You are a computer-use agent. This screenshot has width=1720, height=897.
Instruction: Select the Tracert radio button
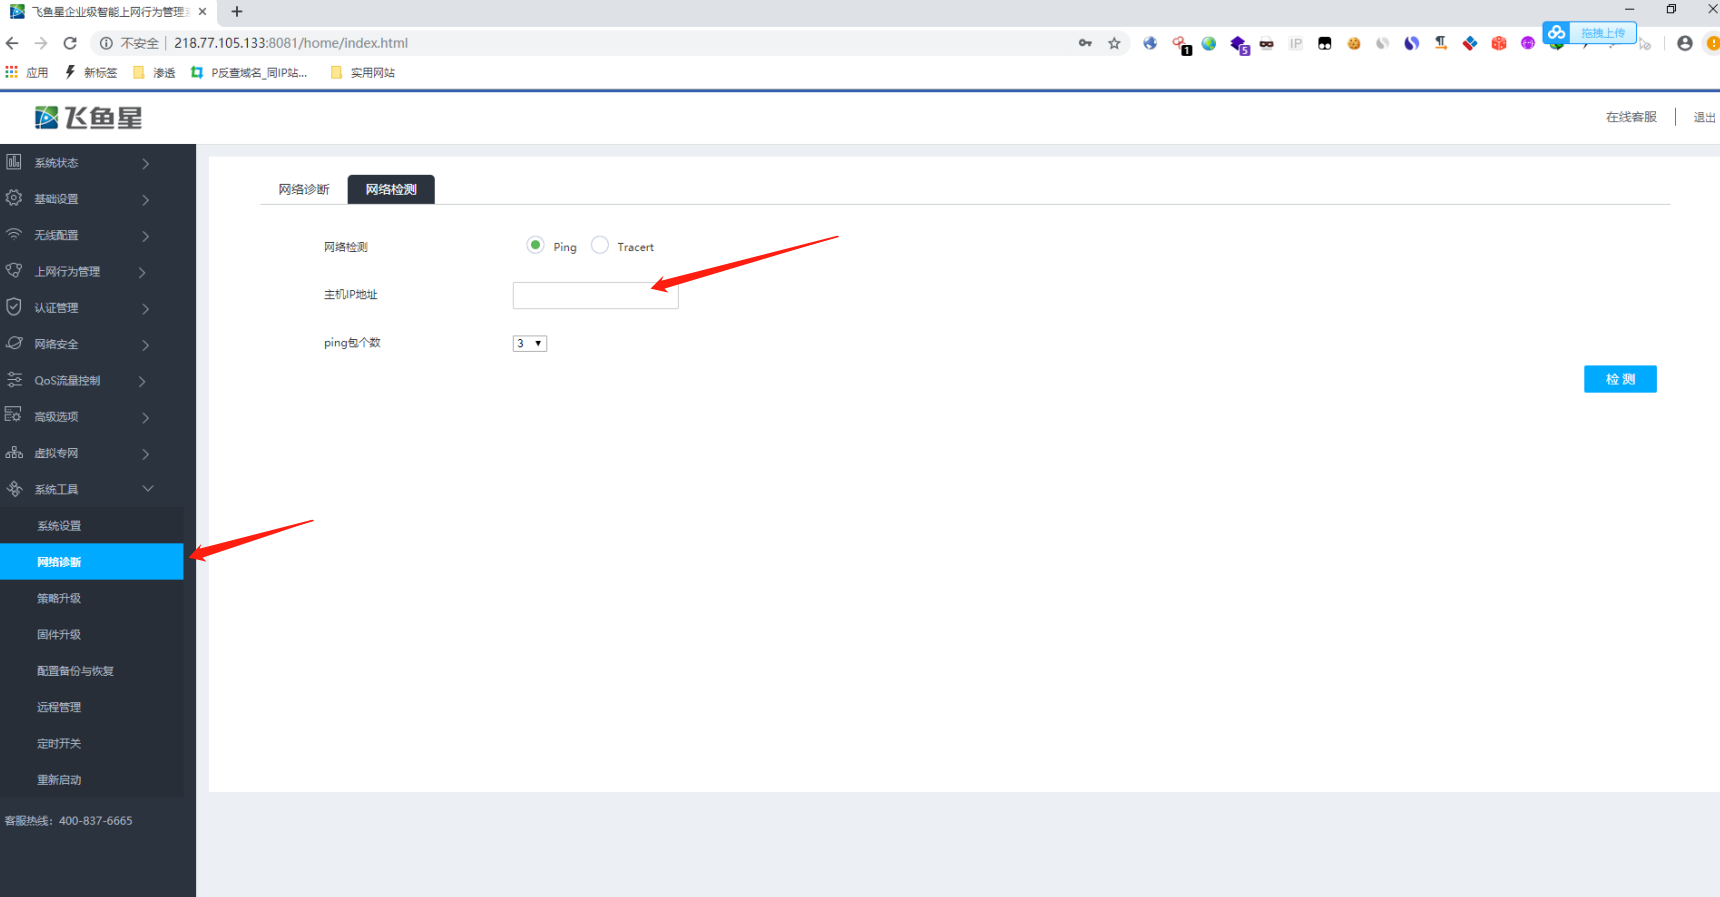tap(600, 245)
